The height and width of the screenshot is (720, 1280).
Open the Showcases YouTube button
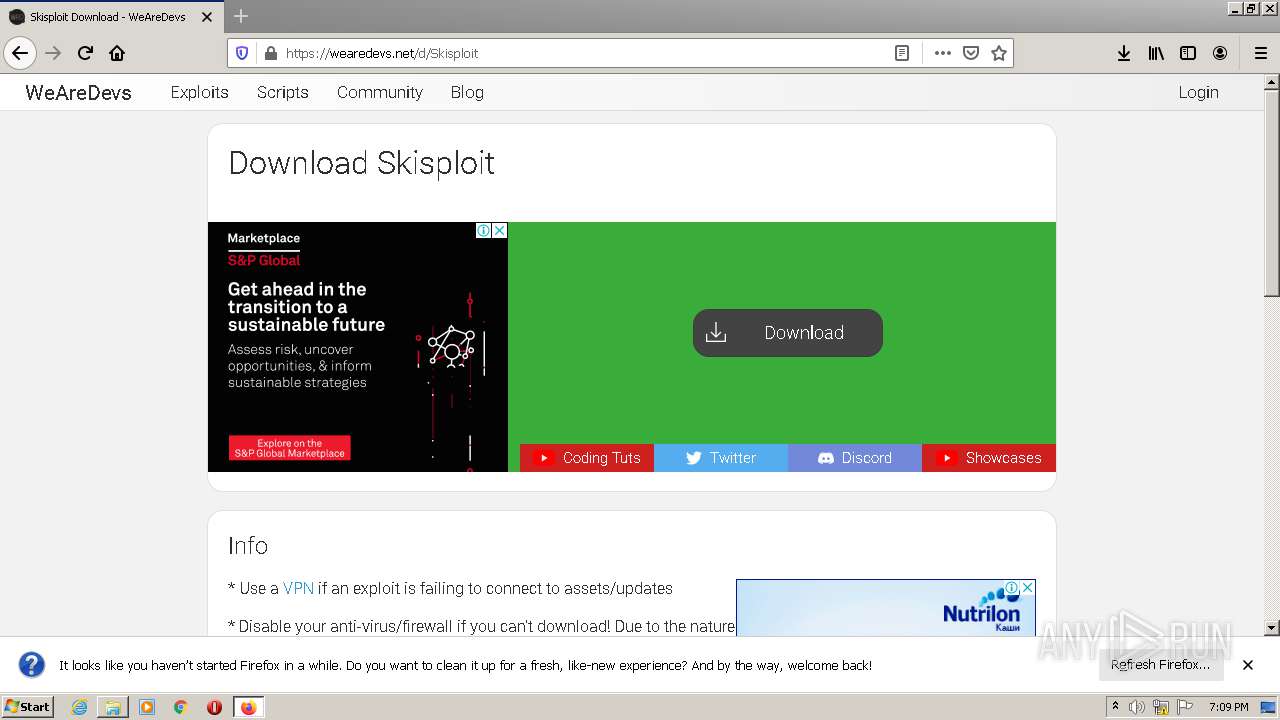pos(989,458)
